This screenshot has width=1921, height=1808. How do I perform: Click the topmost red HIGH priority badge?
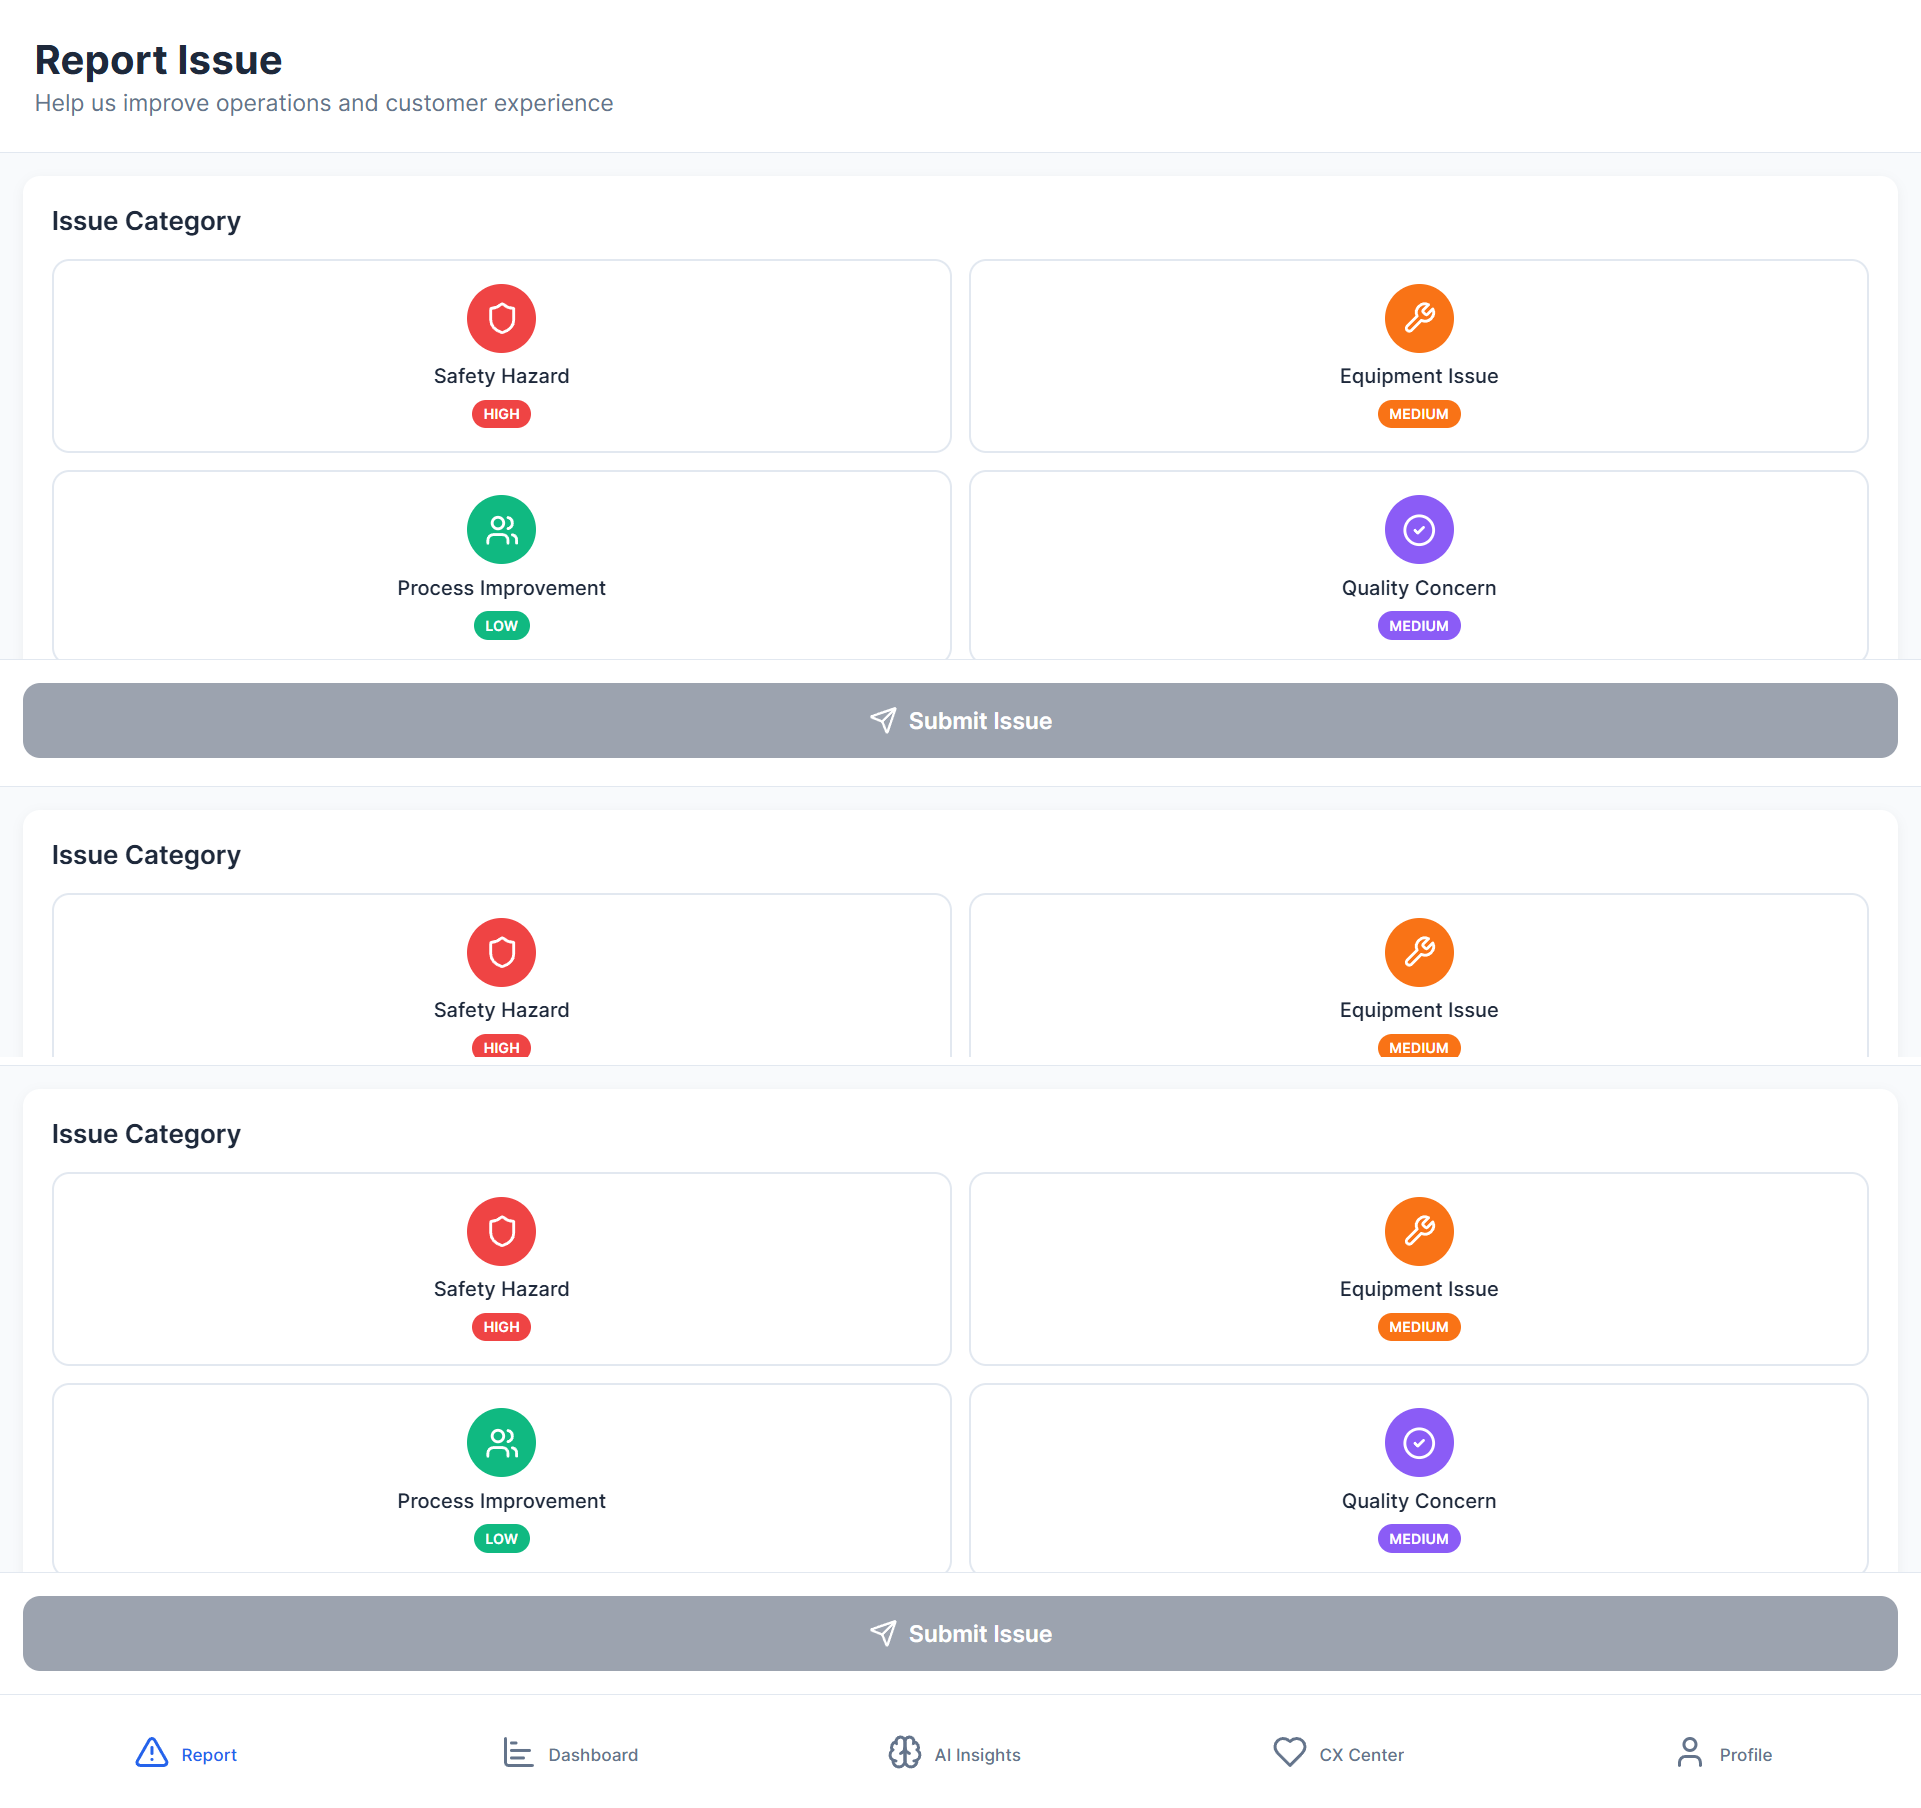[x=501, y=414]
